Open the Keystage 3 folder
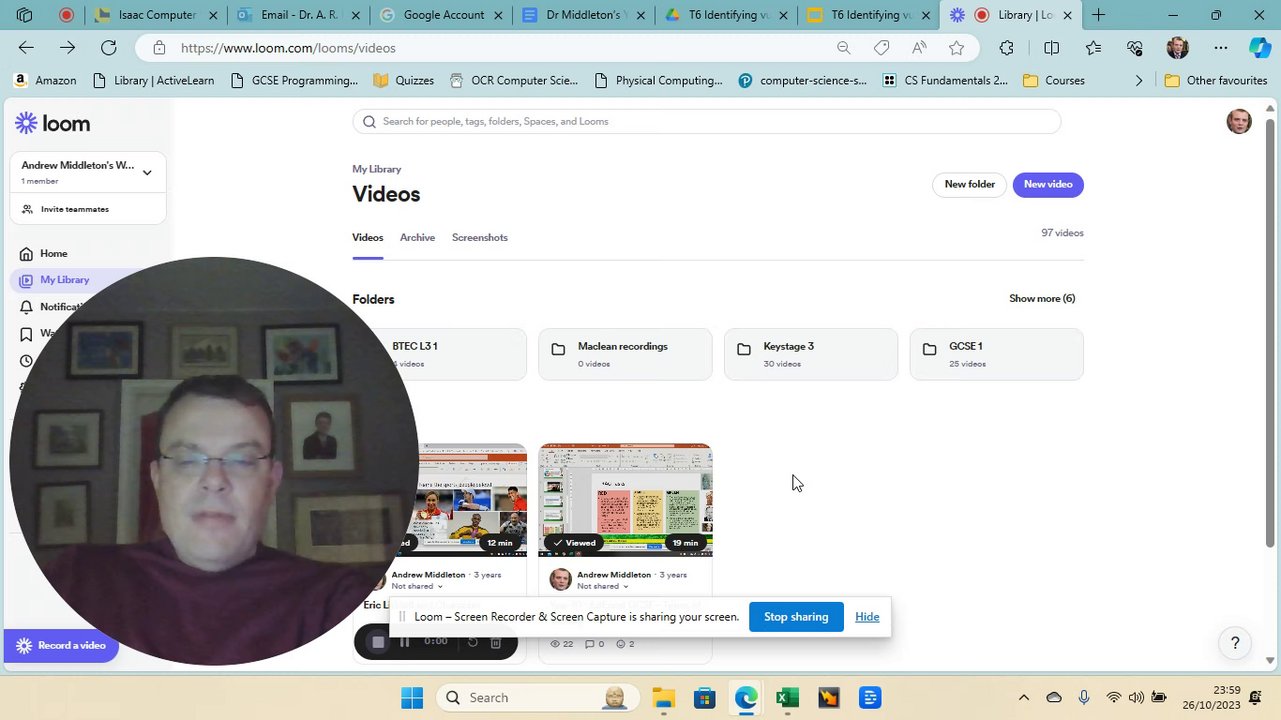The height and width of the screenshot is (720, 1281). tap(811, 354)
